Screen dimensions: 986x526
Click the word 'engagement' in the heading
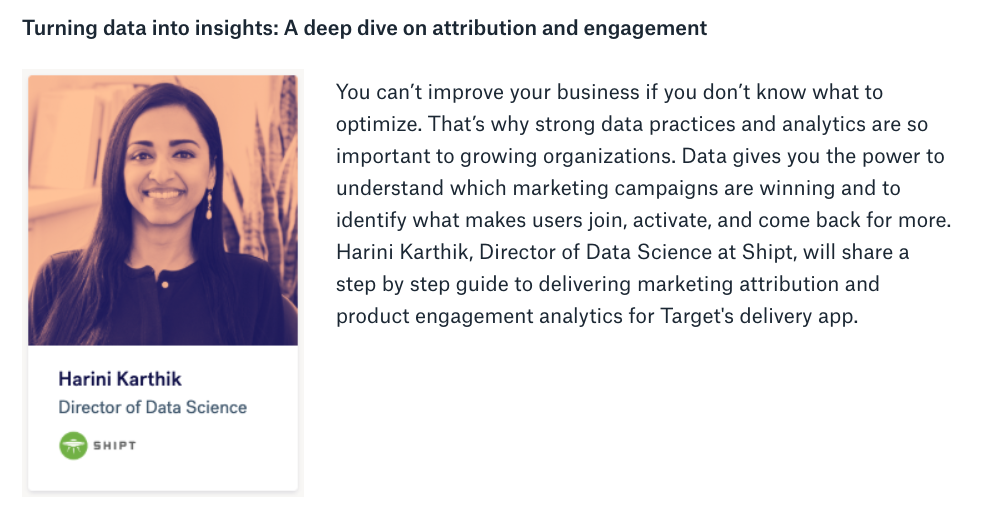[645, 30]
